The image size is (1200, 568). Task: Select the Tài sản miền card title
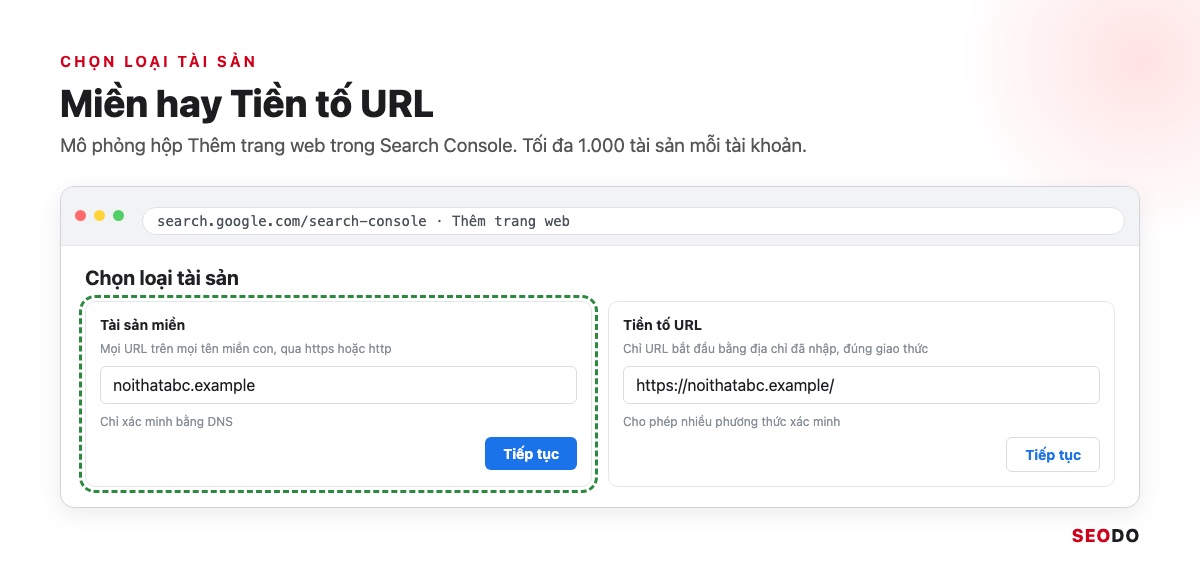click(x=142, y=325)
